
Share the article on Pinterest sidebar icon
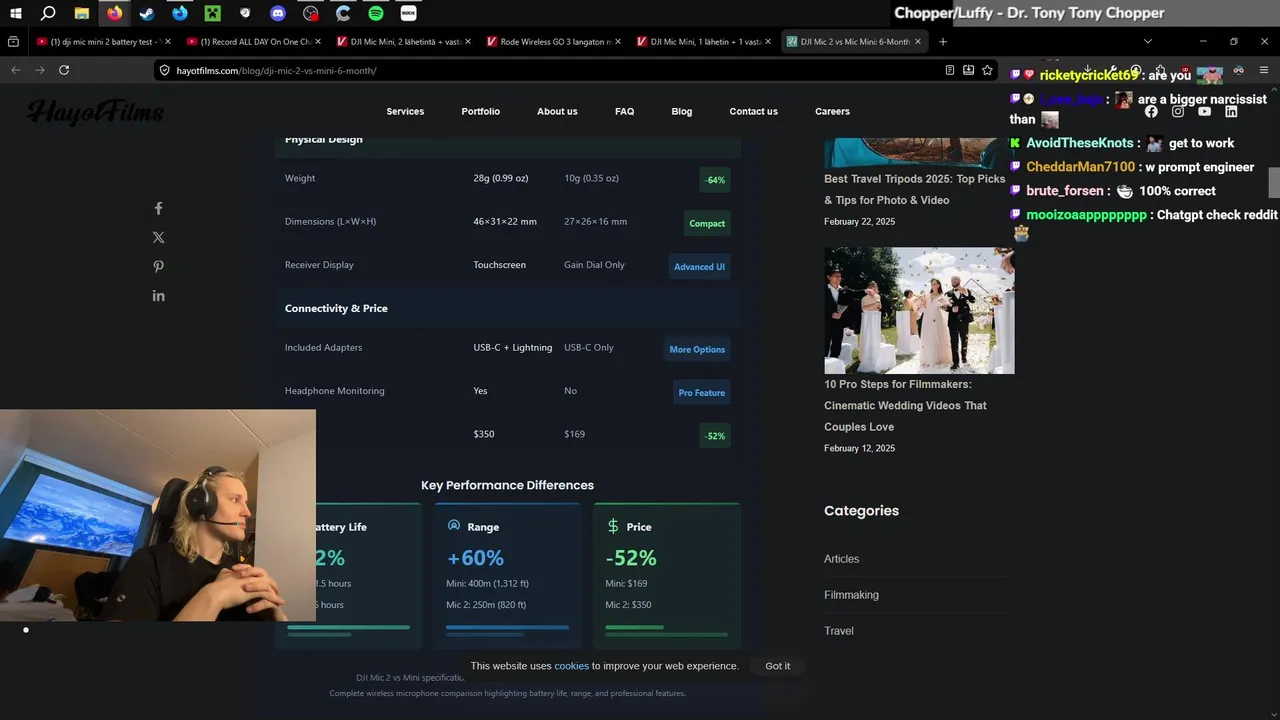click(158, 266)
